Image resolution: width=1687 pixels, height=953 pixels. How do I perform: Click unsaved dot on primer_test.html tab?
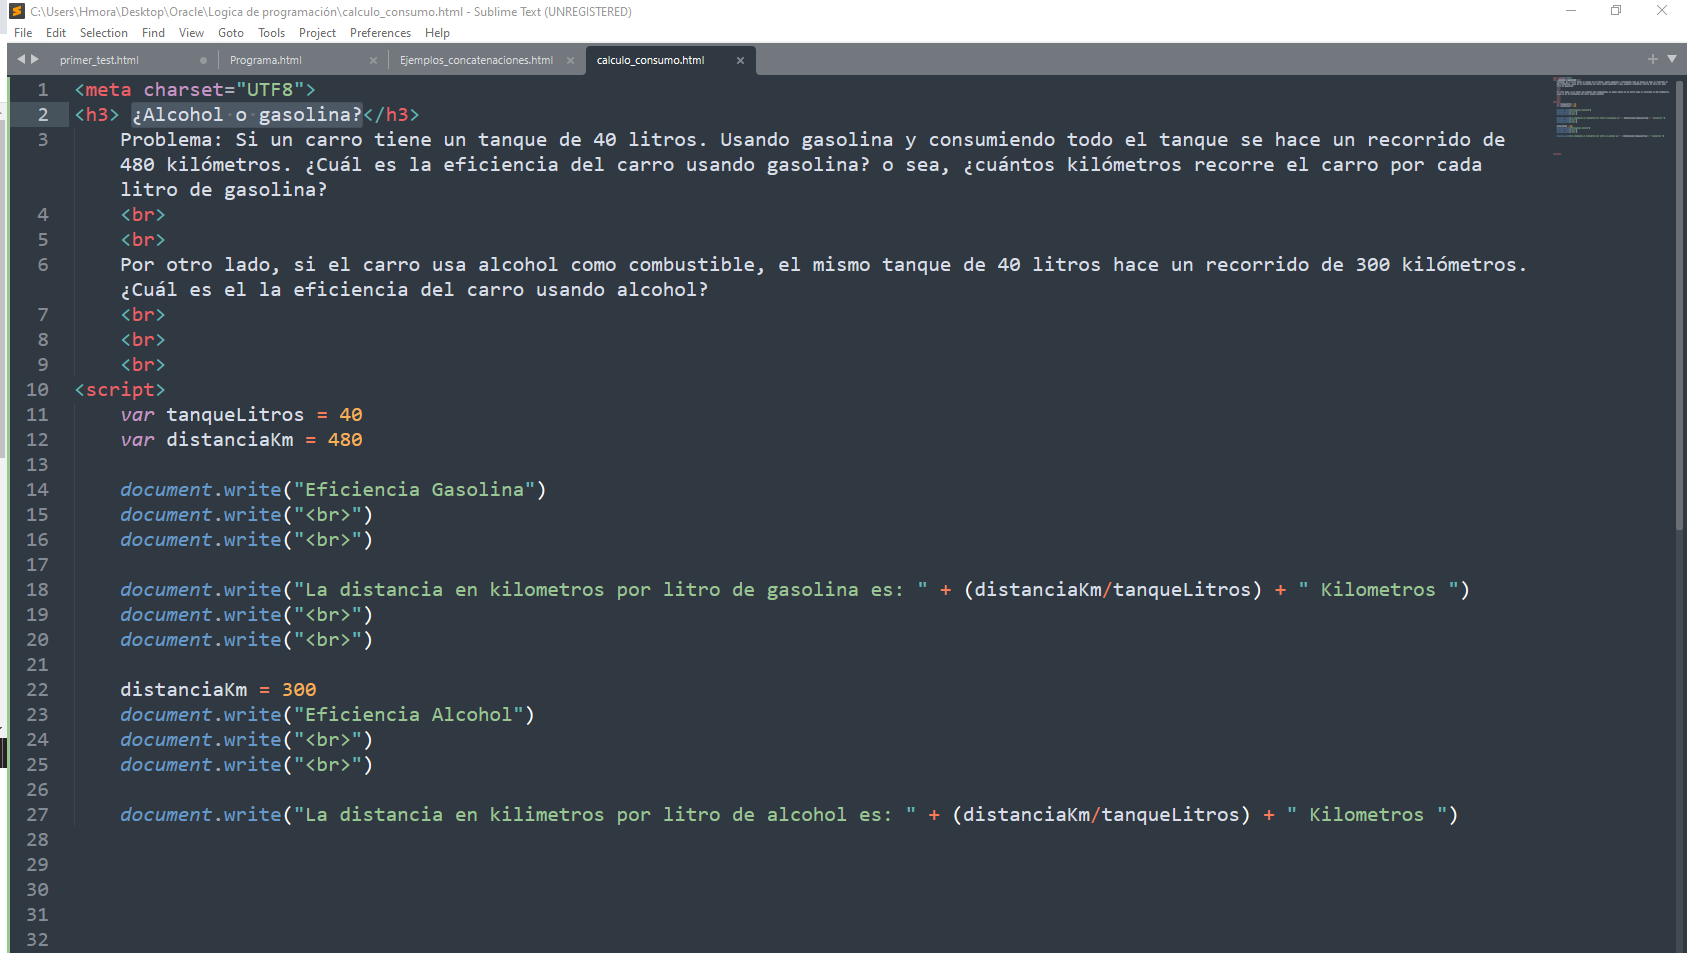(x=203, y=60)
